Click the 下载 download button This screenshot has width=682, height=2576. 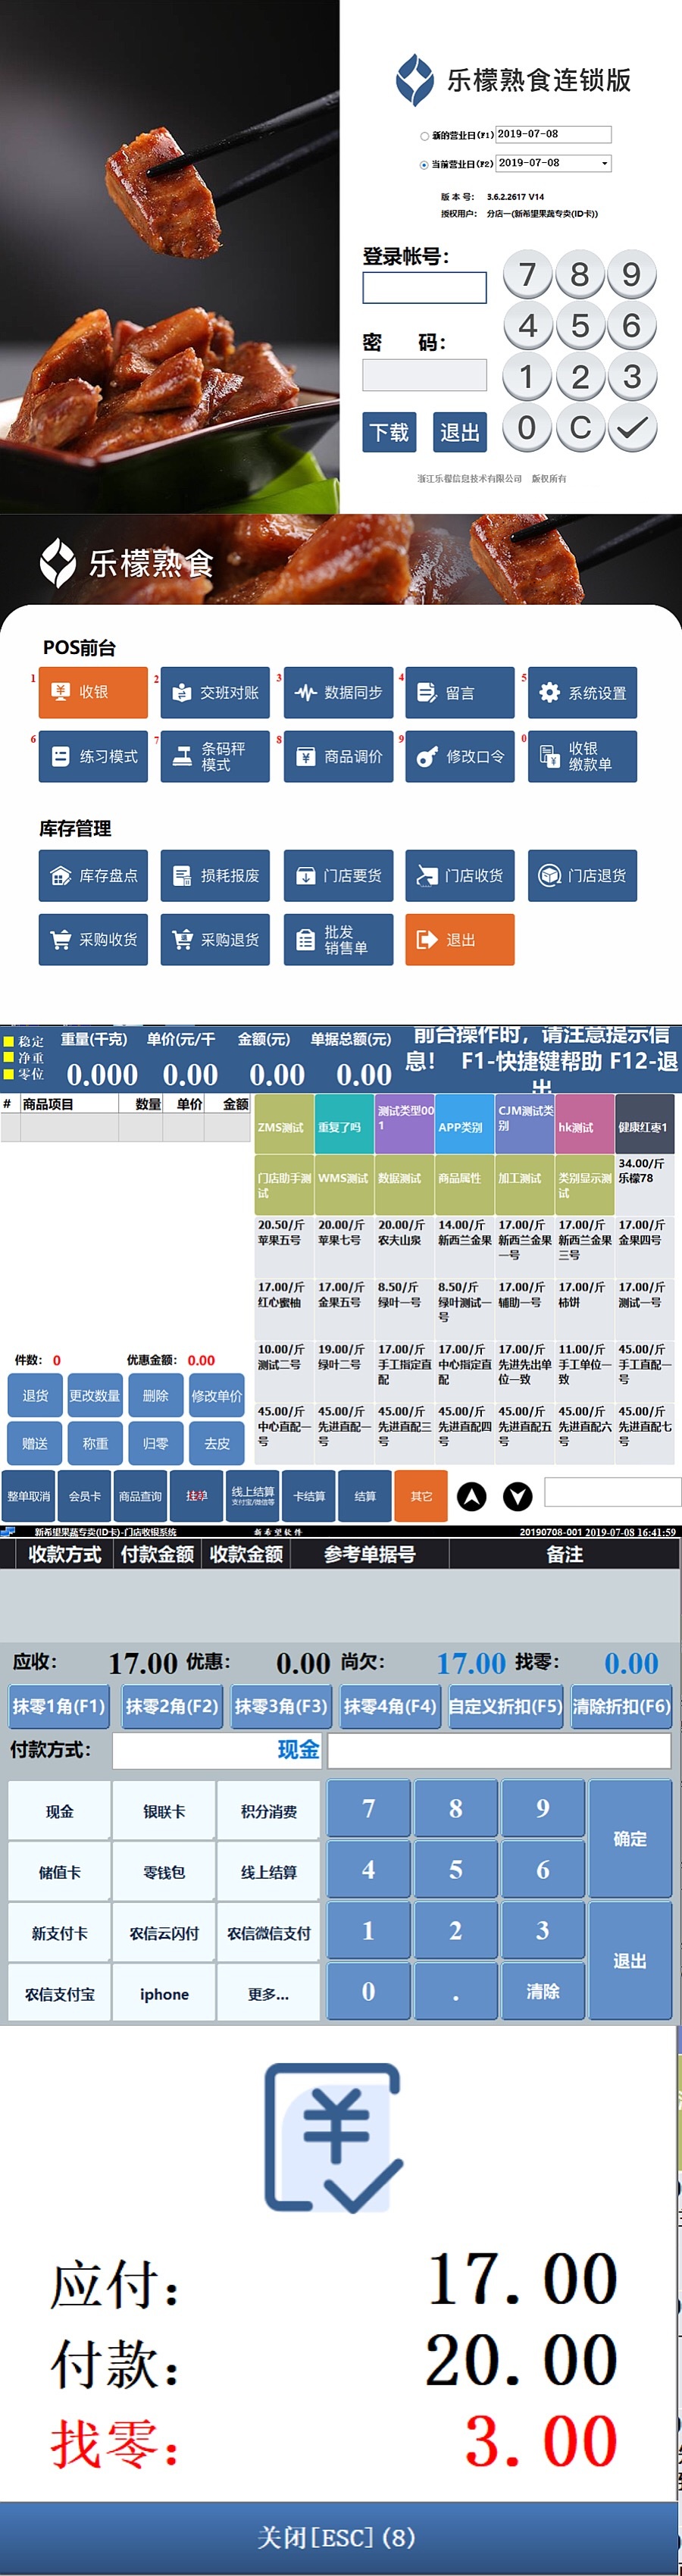[x=389, y=432]
